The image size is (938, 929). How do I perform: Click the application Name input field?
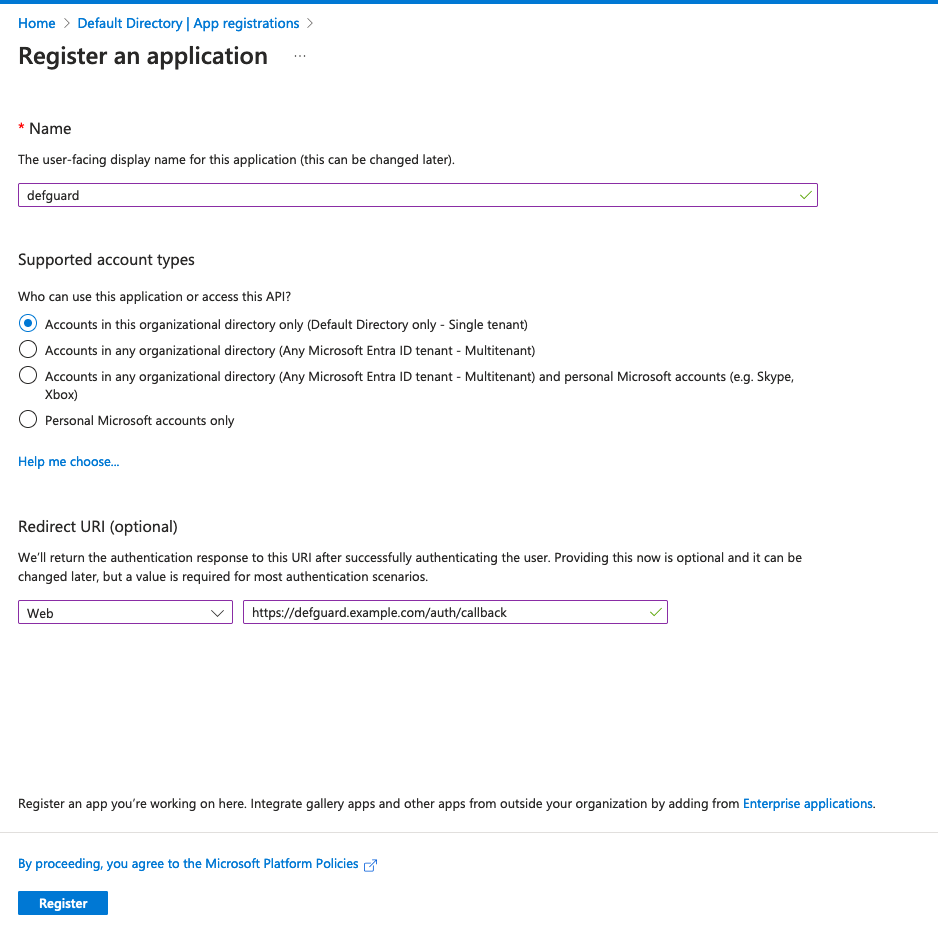coord(400,195)
